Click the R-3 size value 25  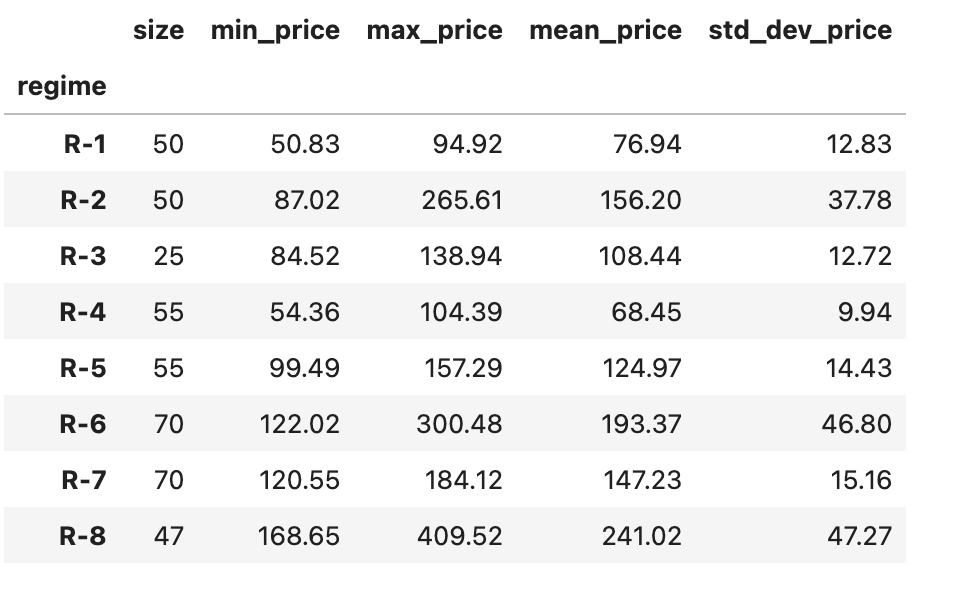click(x=169, y=256)
